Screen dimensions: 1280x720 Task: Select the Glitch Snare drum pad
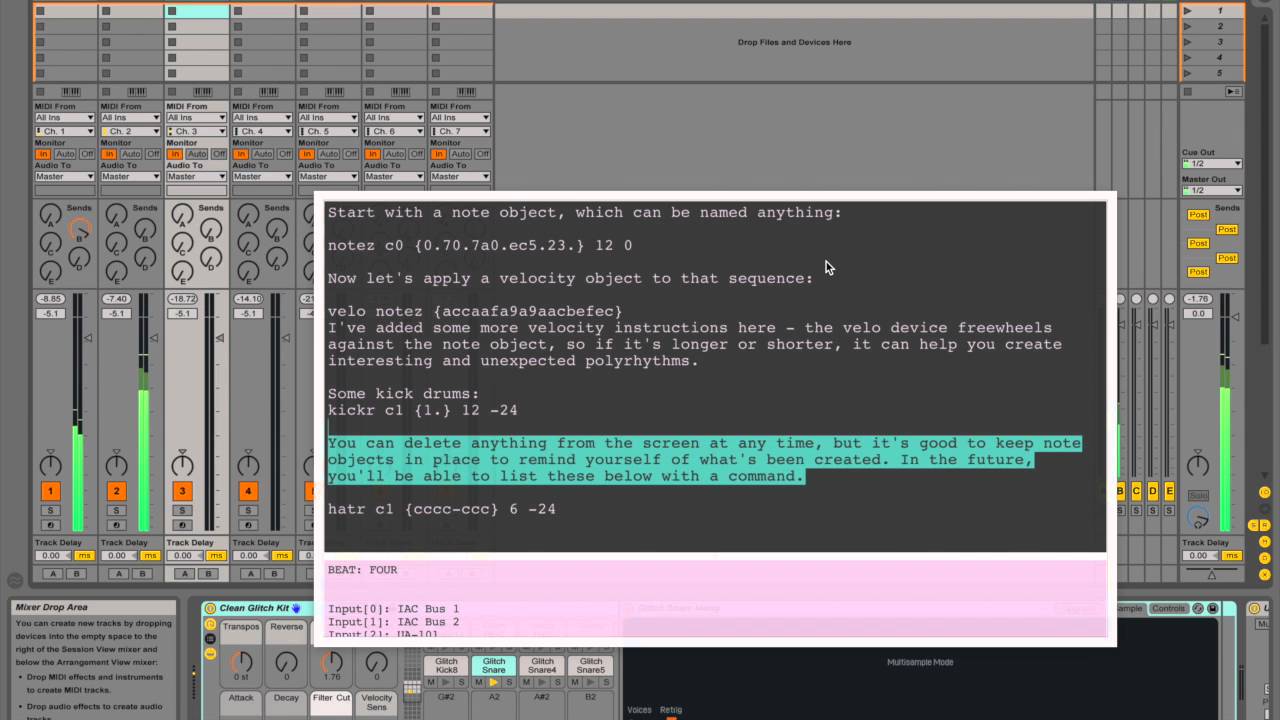[x=494, y=666]
